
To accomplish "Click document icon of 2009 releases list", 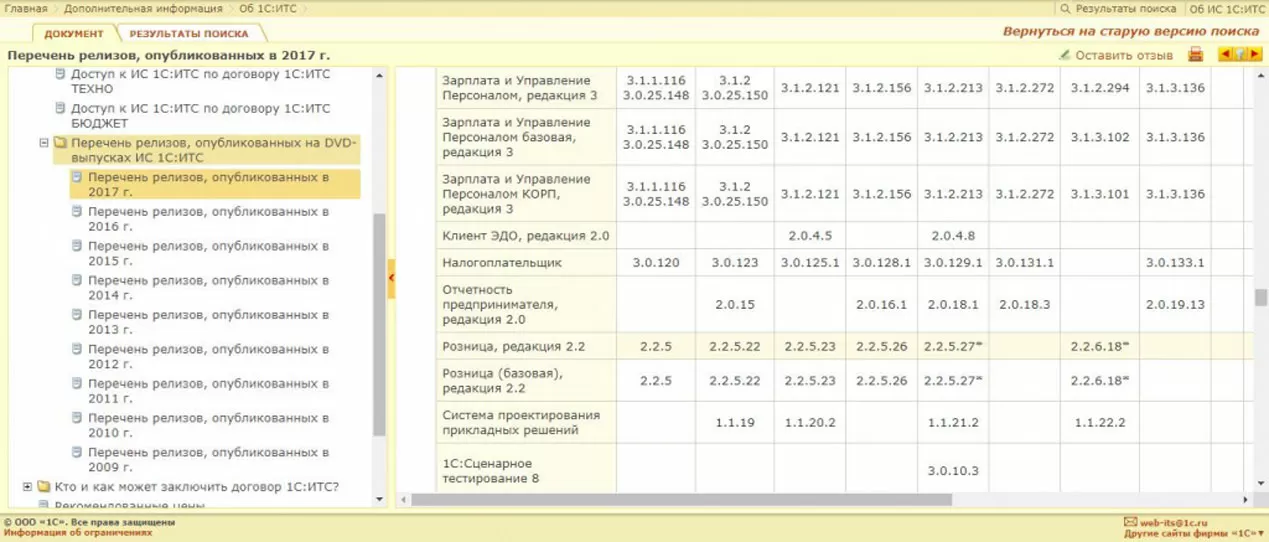I will coord(76,453).
